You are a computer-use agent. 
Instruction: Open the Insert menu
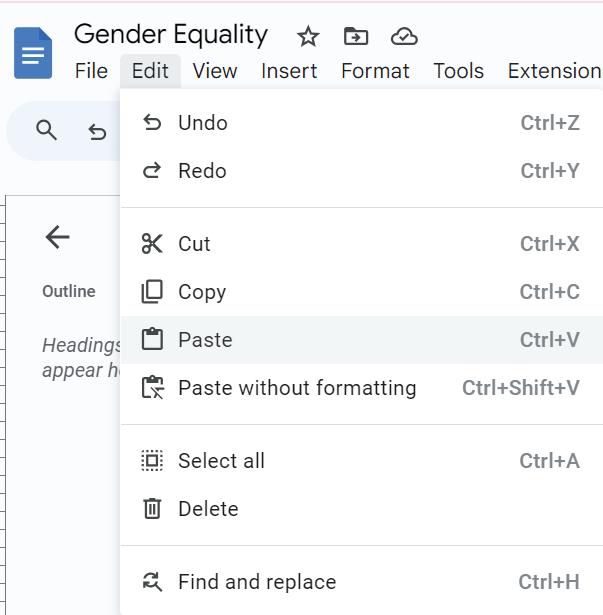click(x=289, y=71)
